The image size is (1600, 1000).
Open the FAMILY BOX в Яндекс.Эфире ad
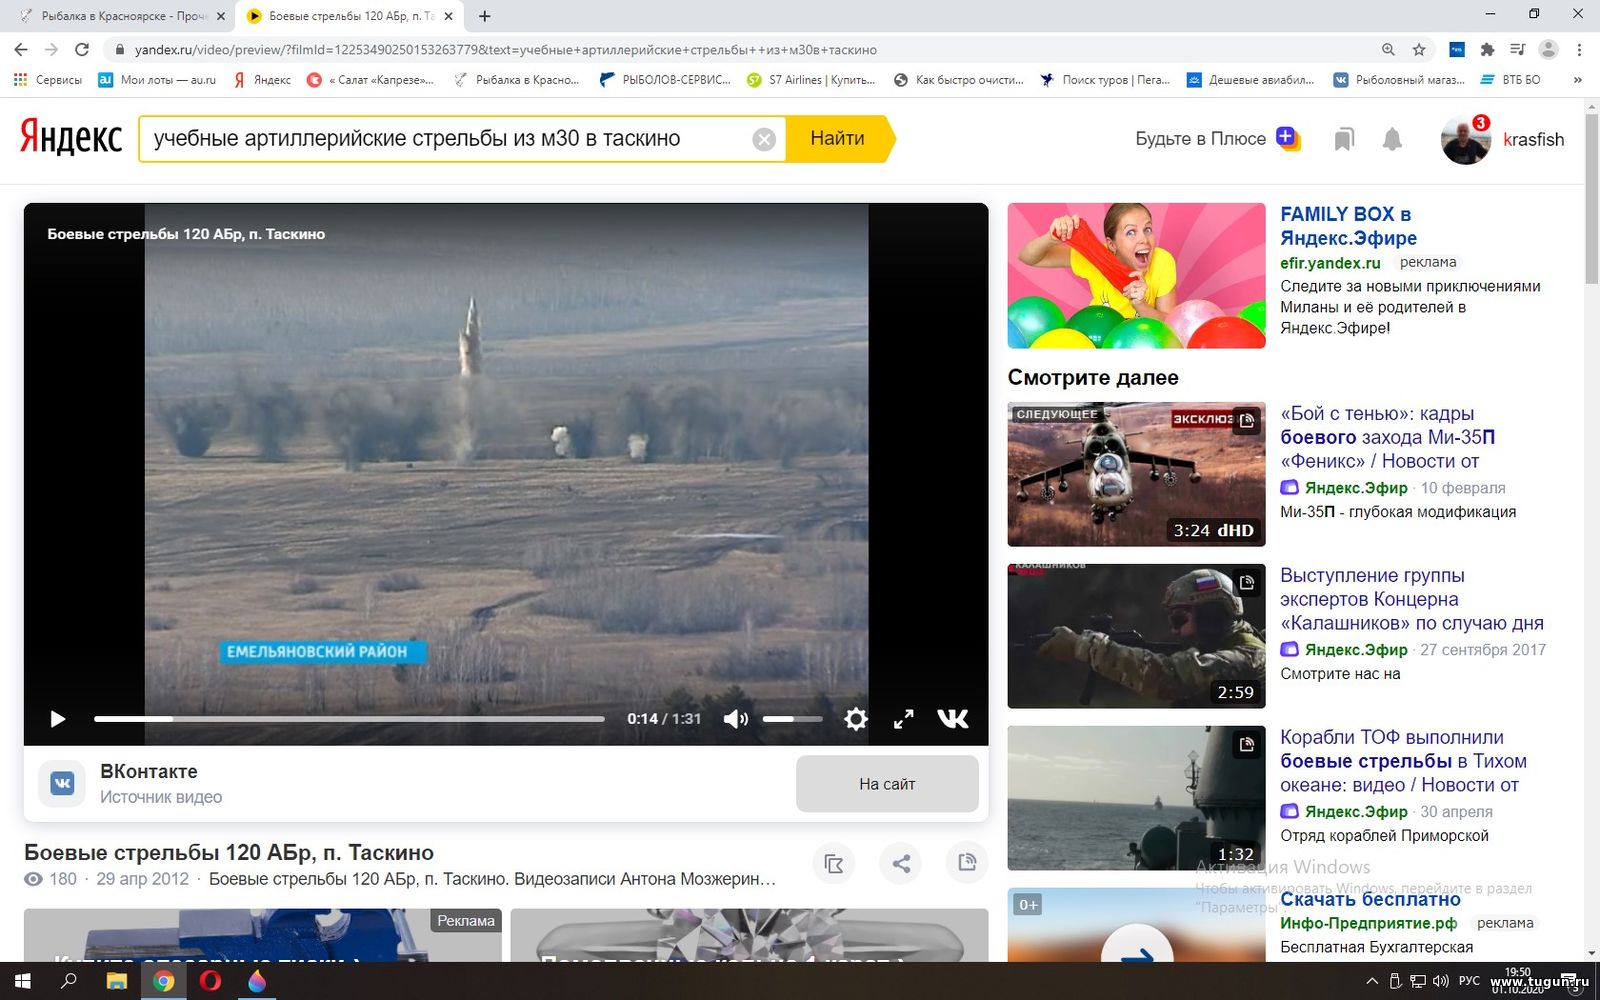tap(1348, 226)
